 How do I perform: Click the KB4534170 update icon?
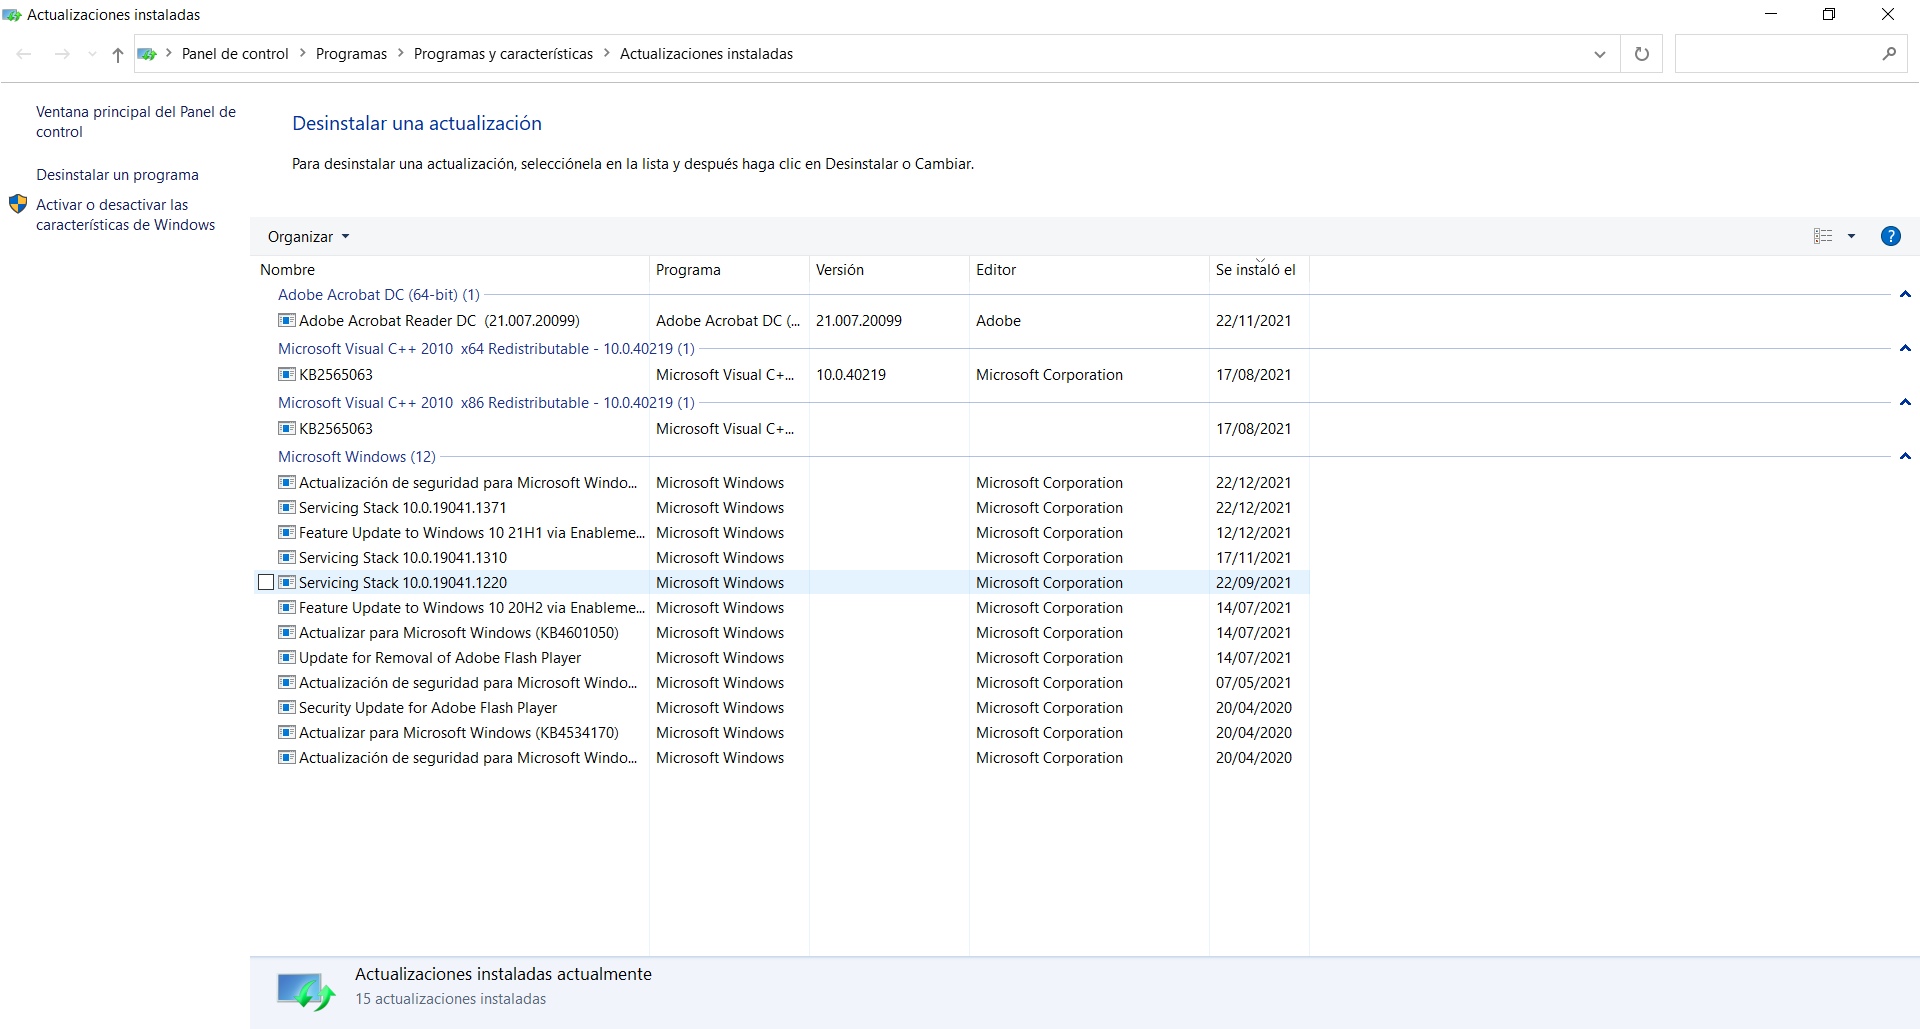[x=287, y=733]
